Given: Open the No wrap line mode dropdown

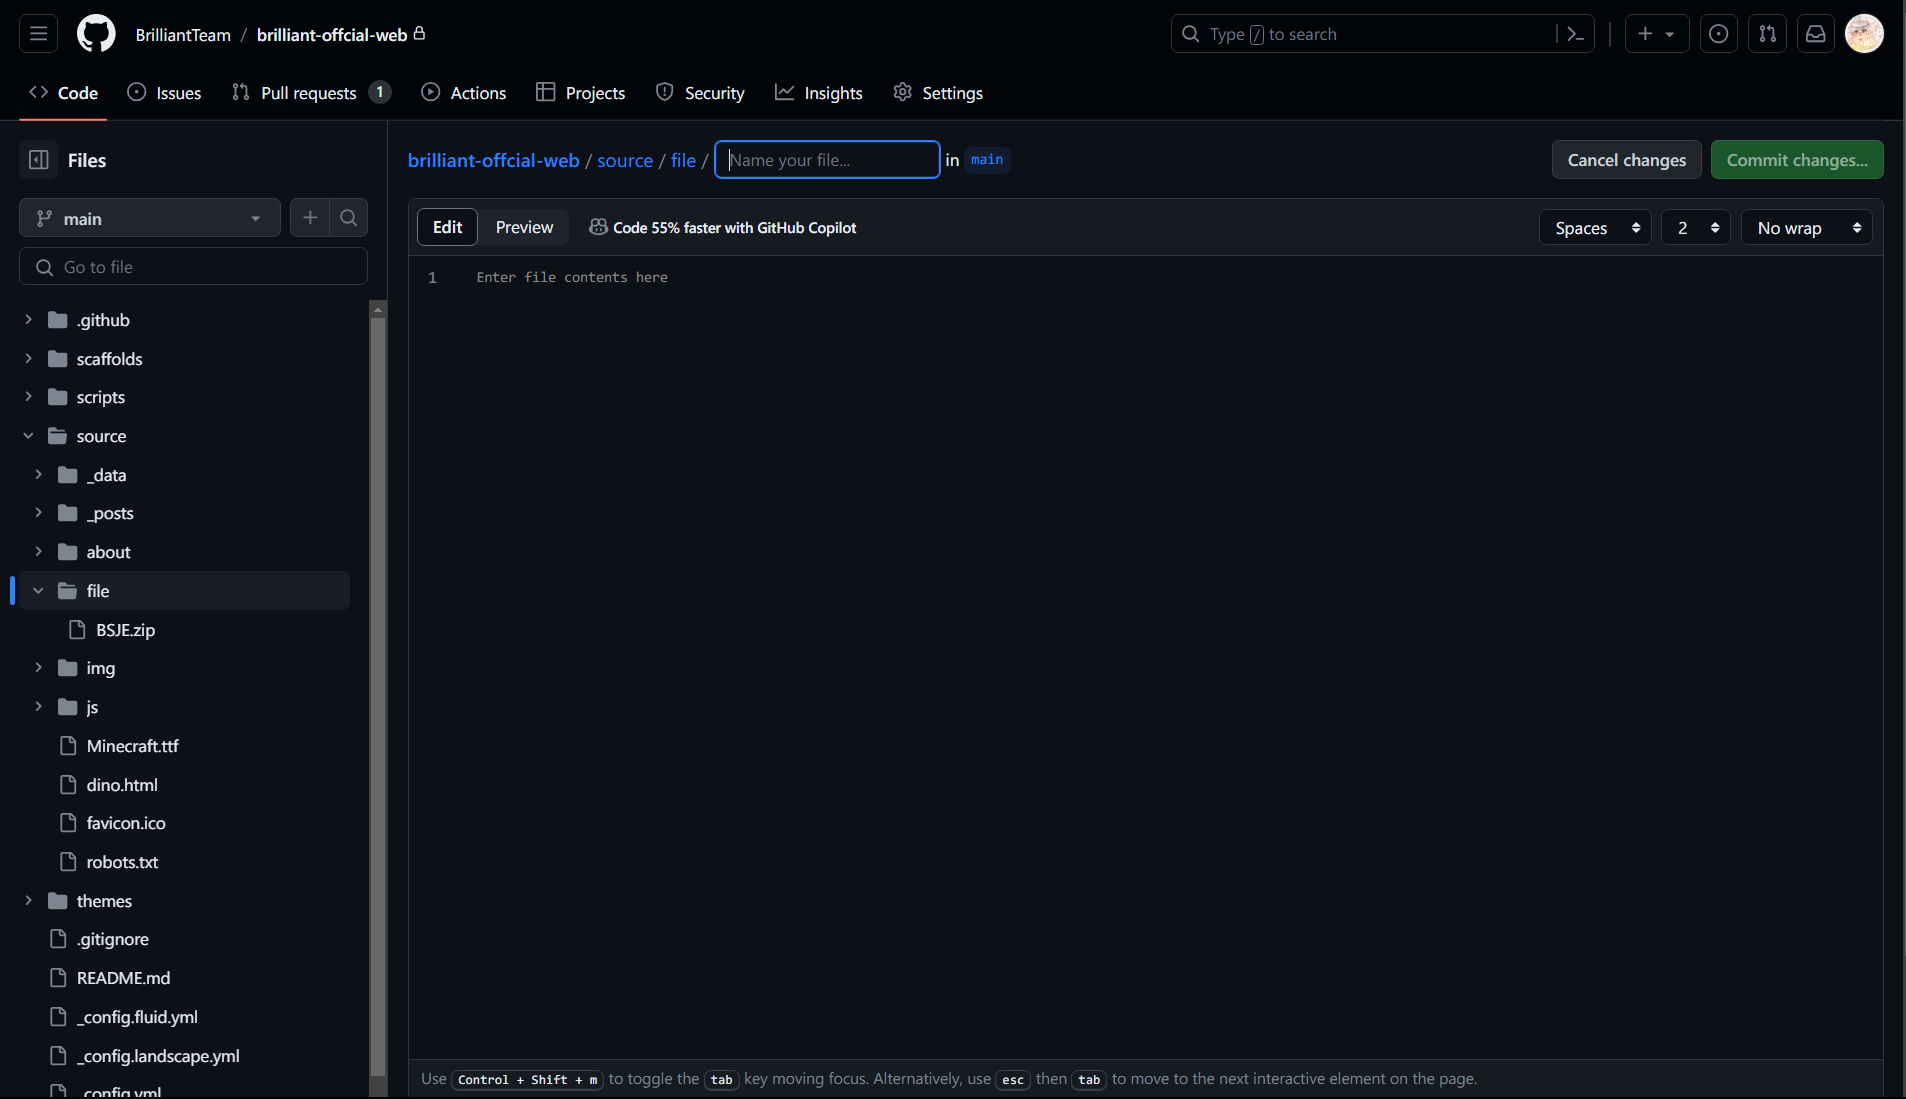Looking at the screenshot, I should 1806,228.
